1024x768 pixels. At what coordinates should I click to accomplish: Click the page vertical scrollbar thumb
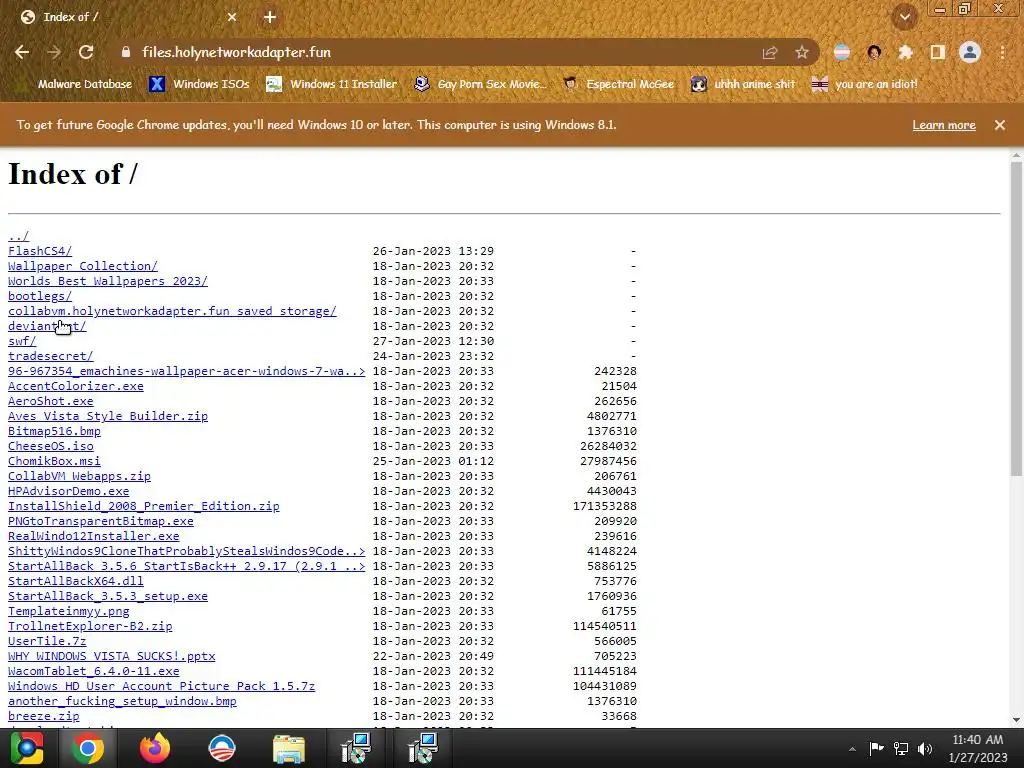pos(1016,319)
